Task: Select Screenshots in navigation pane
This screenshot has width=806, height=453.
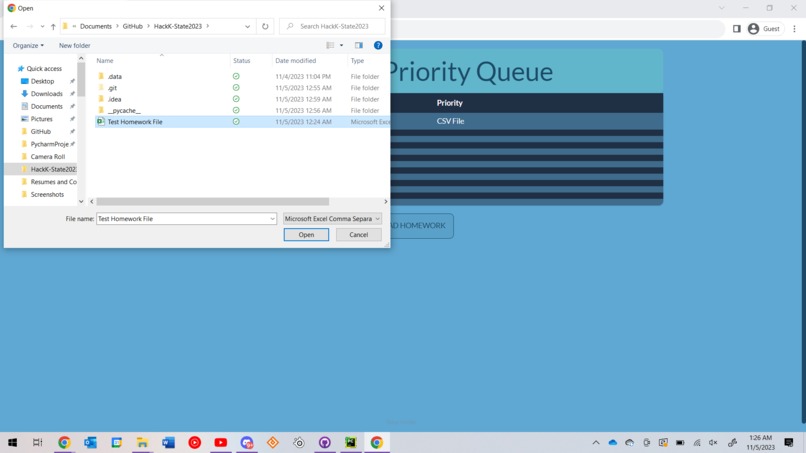Action: (47, 194)
